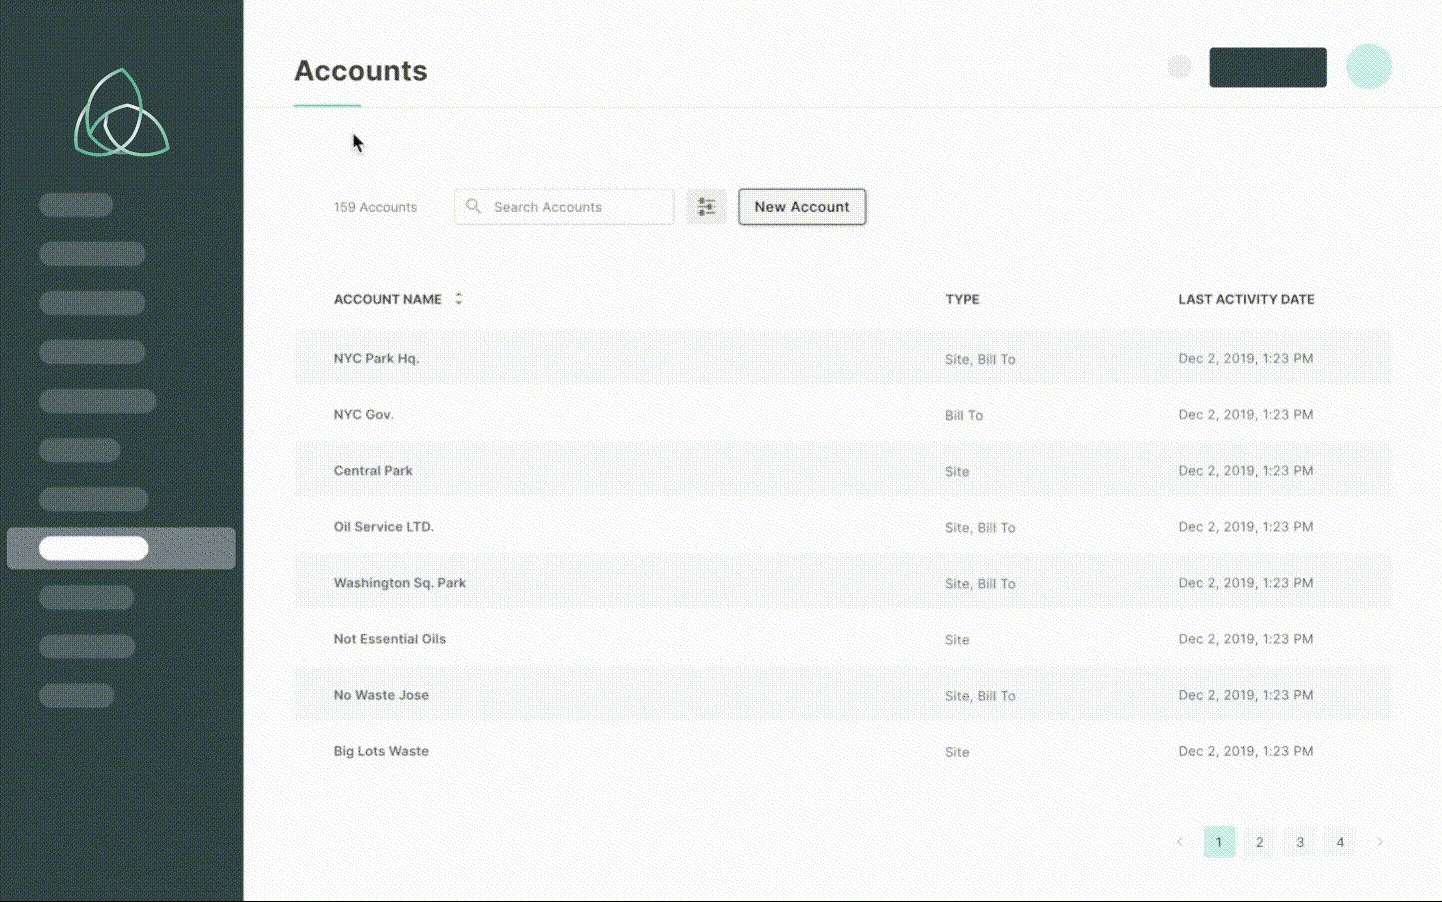
Task: Go to page 3
Action: [x=1300, y=842]
